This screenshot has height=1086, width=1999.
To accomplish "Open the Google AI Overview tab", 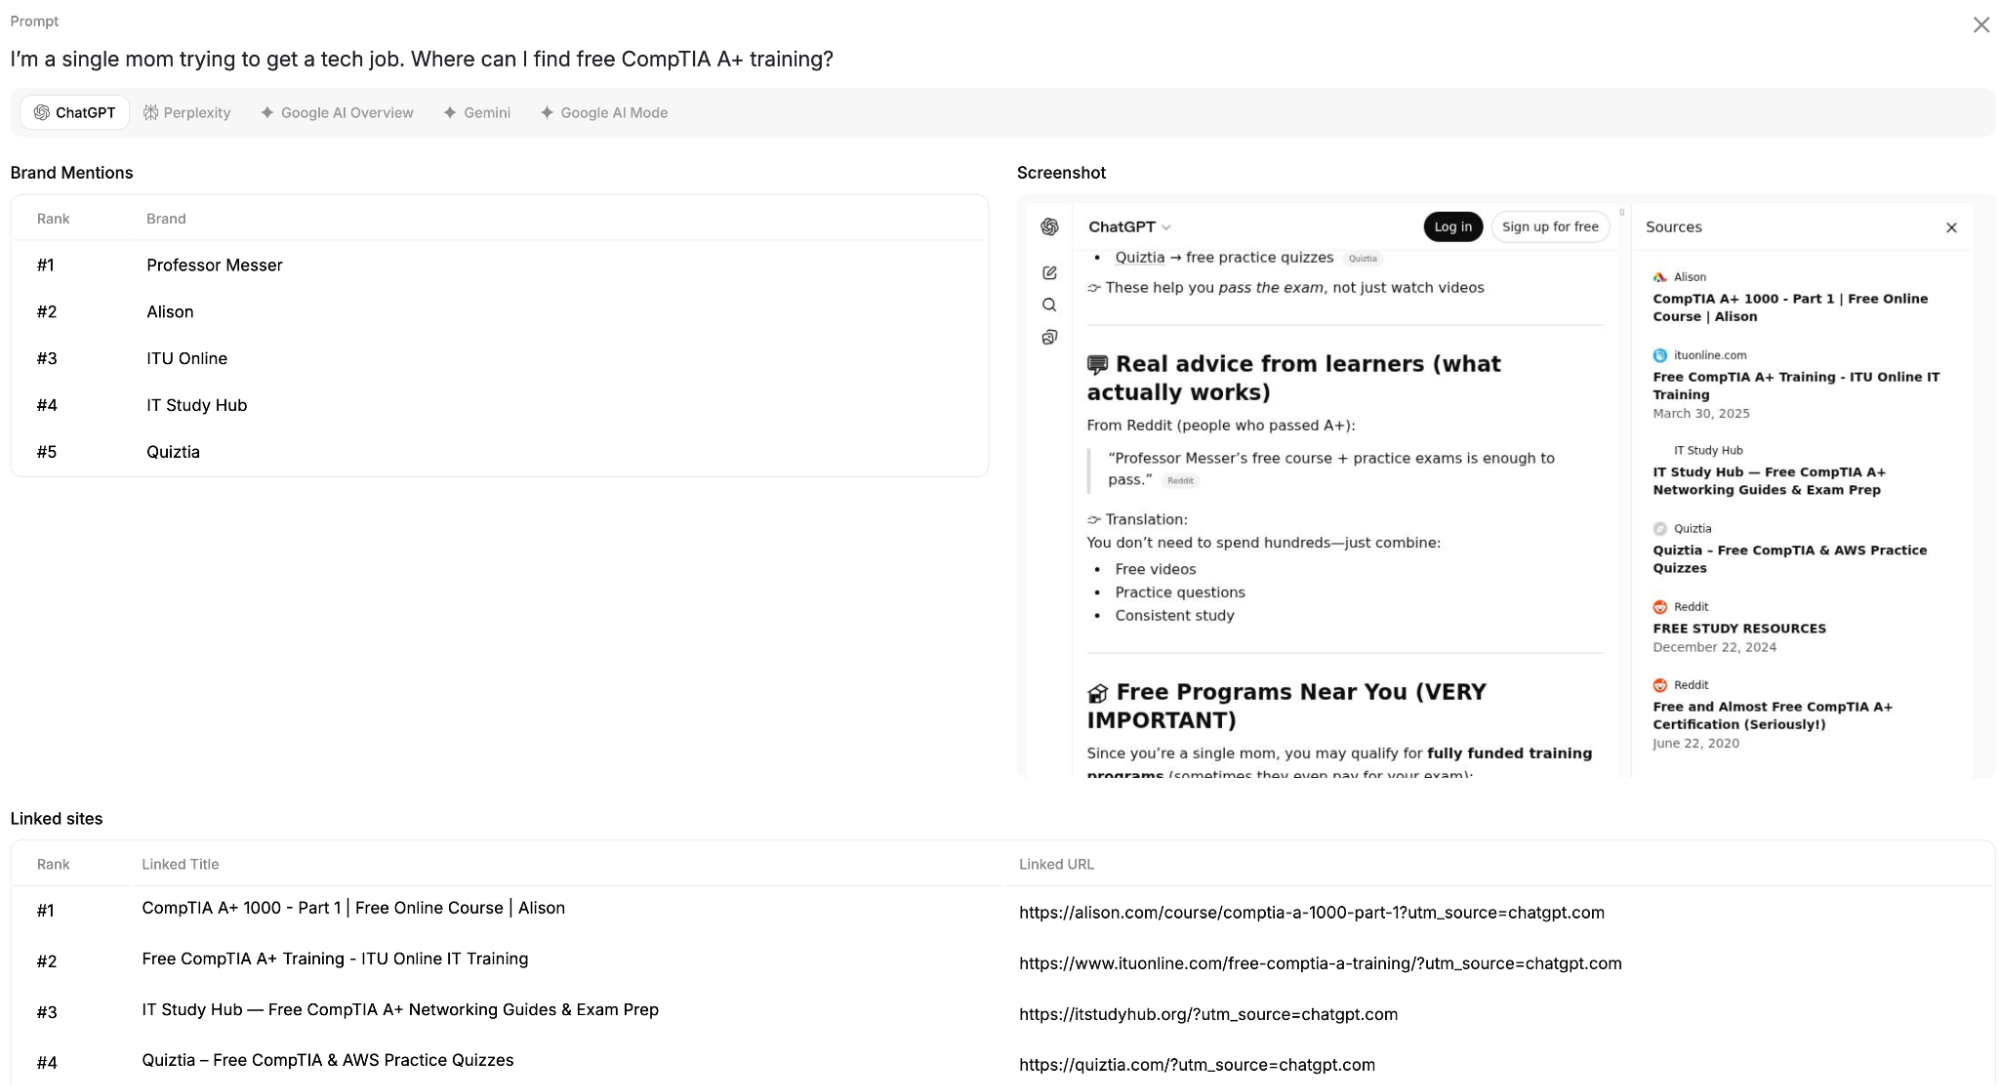I will pos(337,113).
